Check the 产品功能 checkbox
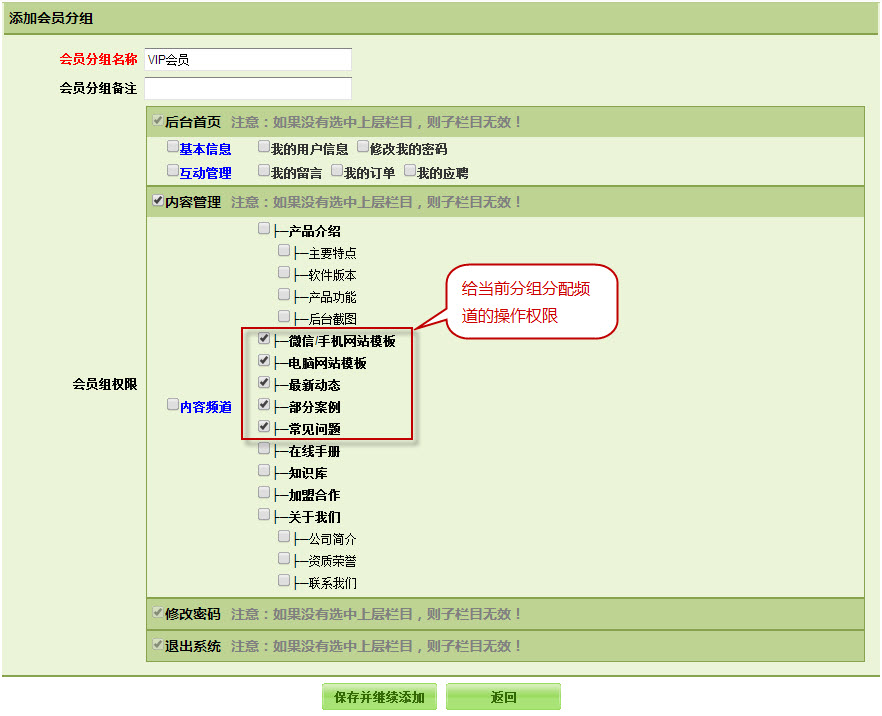Viewport: 882px width, 716px height. pos(284,295)
